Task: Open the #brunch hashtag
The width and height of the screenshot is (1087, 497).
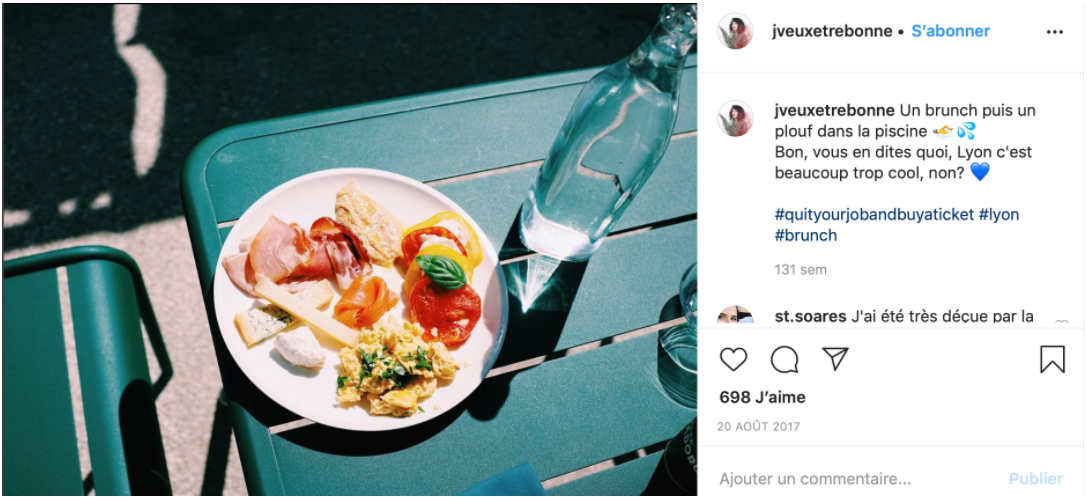Action: (x=806, y=236)
